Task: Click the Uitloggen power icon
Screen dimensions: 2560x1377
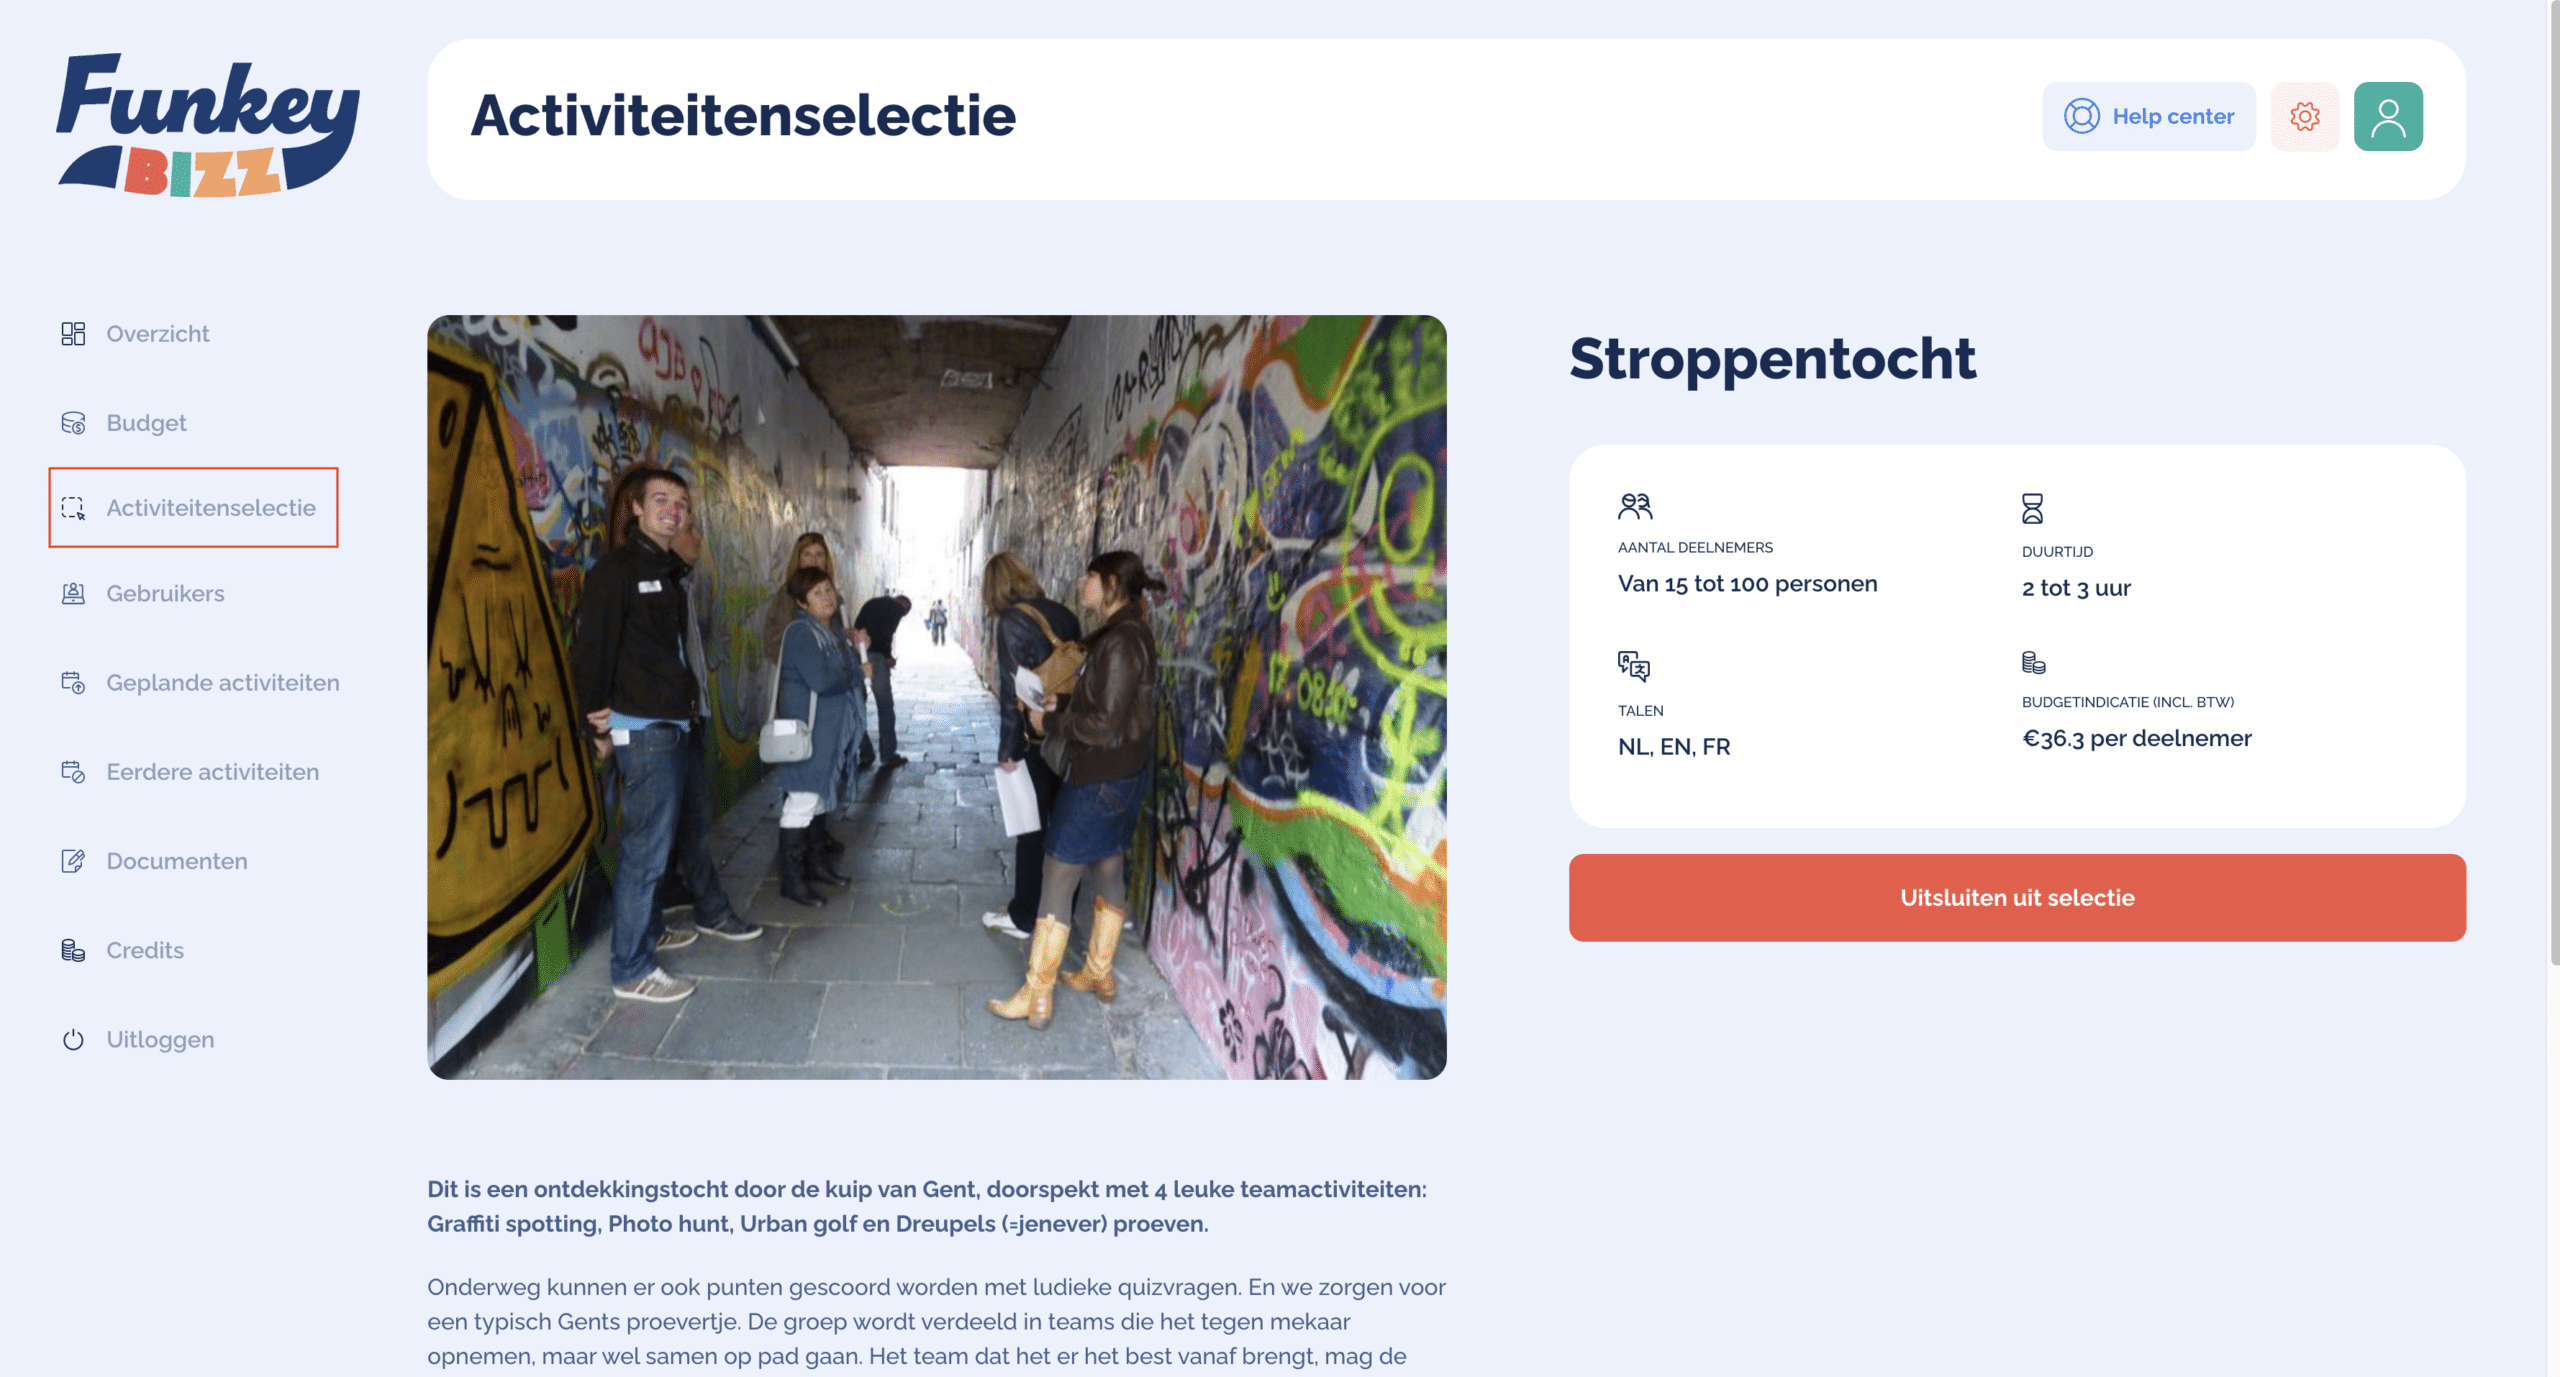Action: pos(73,1040)
